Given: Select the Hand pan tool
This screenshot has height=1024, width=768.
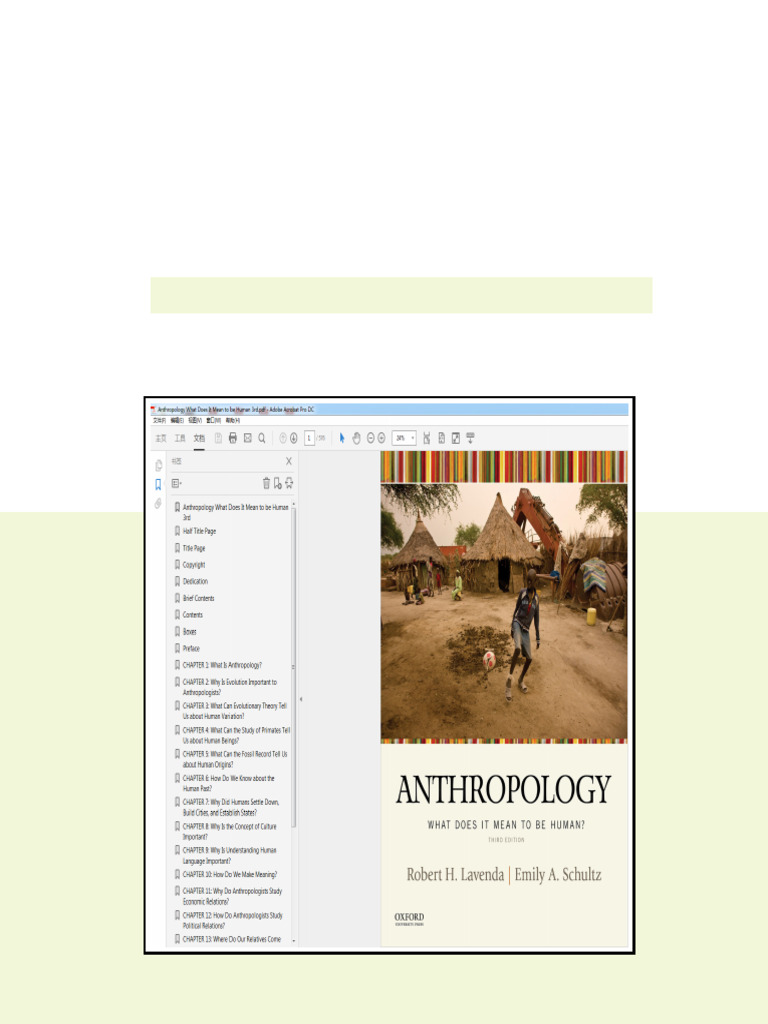Looking at the screenshot, I should (x=356, y=438).
